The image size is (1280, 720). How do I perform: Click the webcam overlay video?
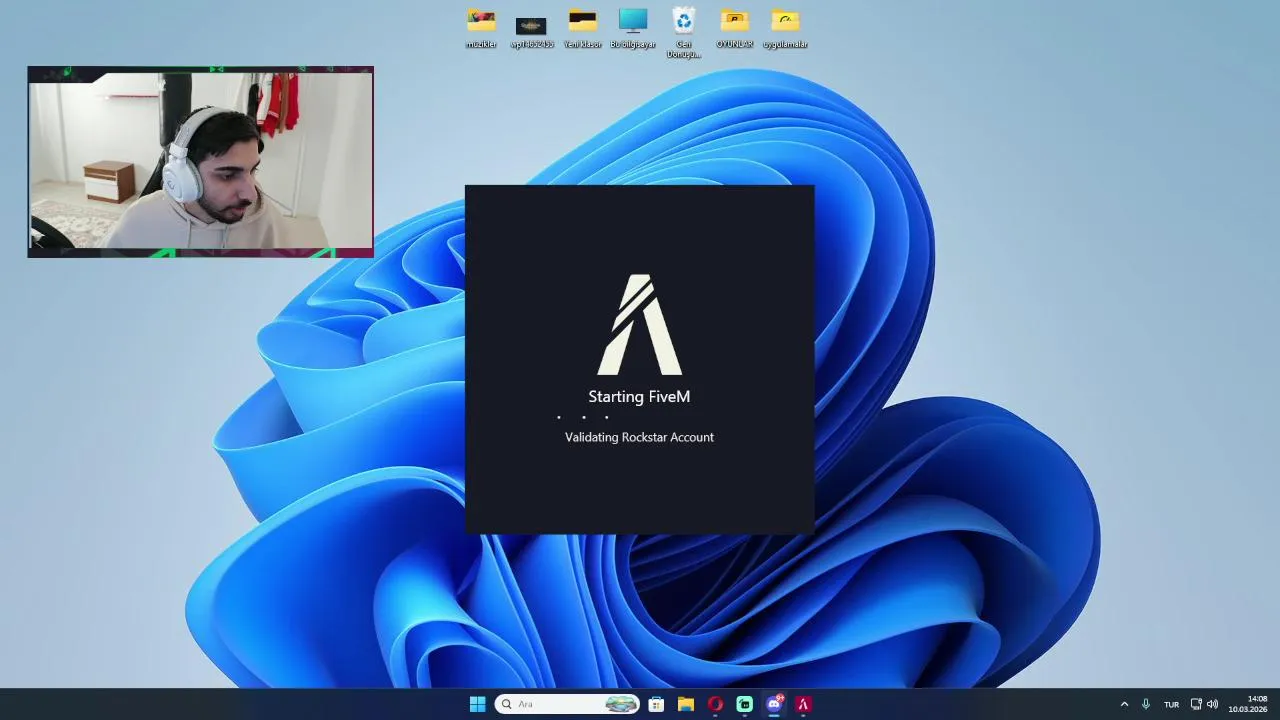(201, 162)
